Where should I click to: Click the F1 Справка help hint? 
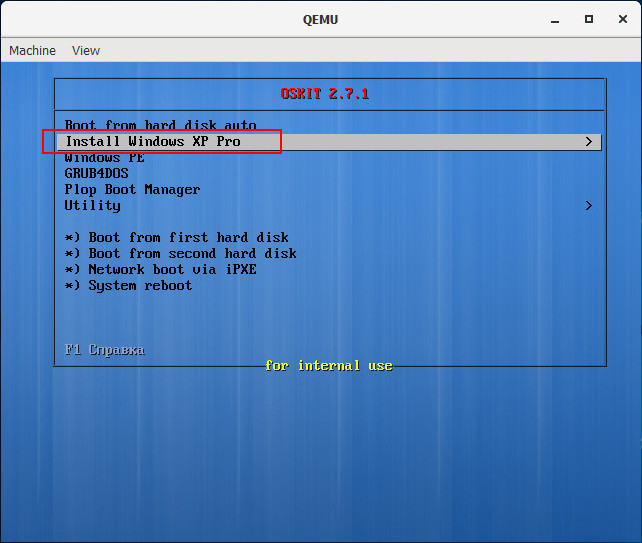(x=105, y=350)
